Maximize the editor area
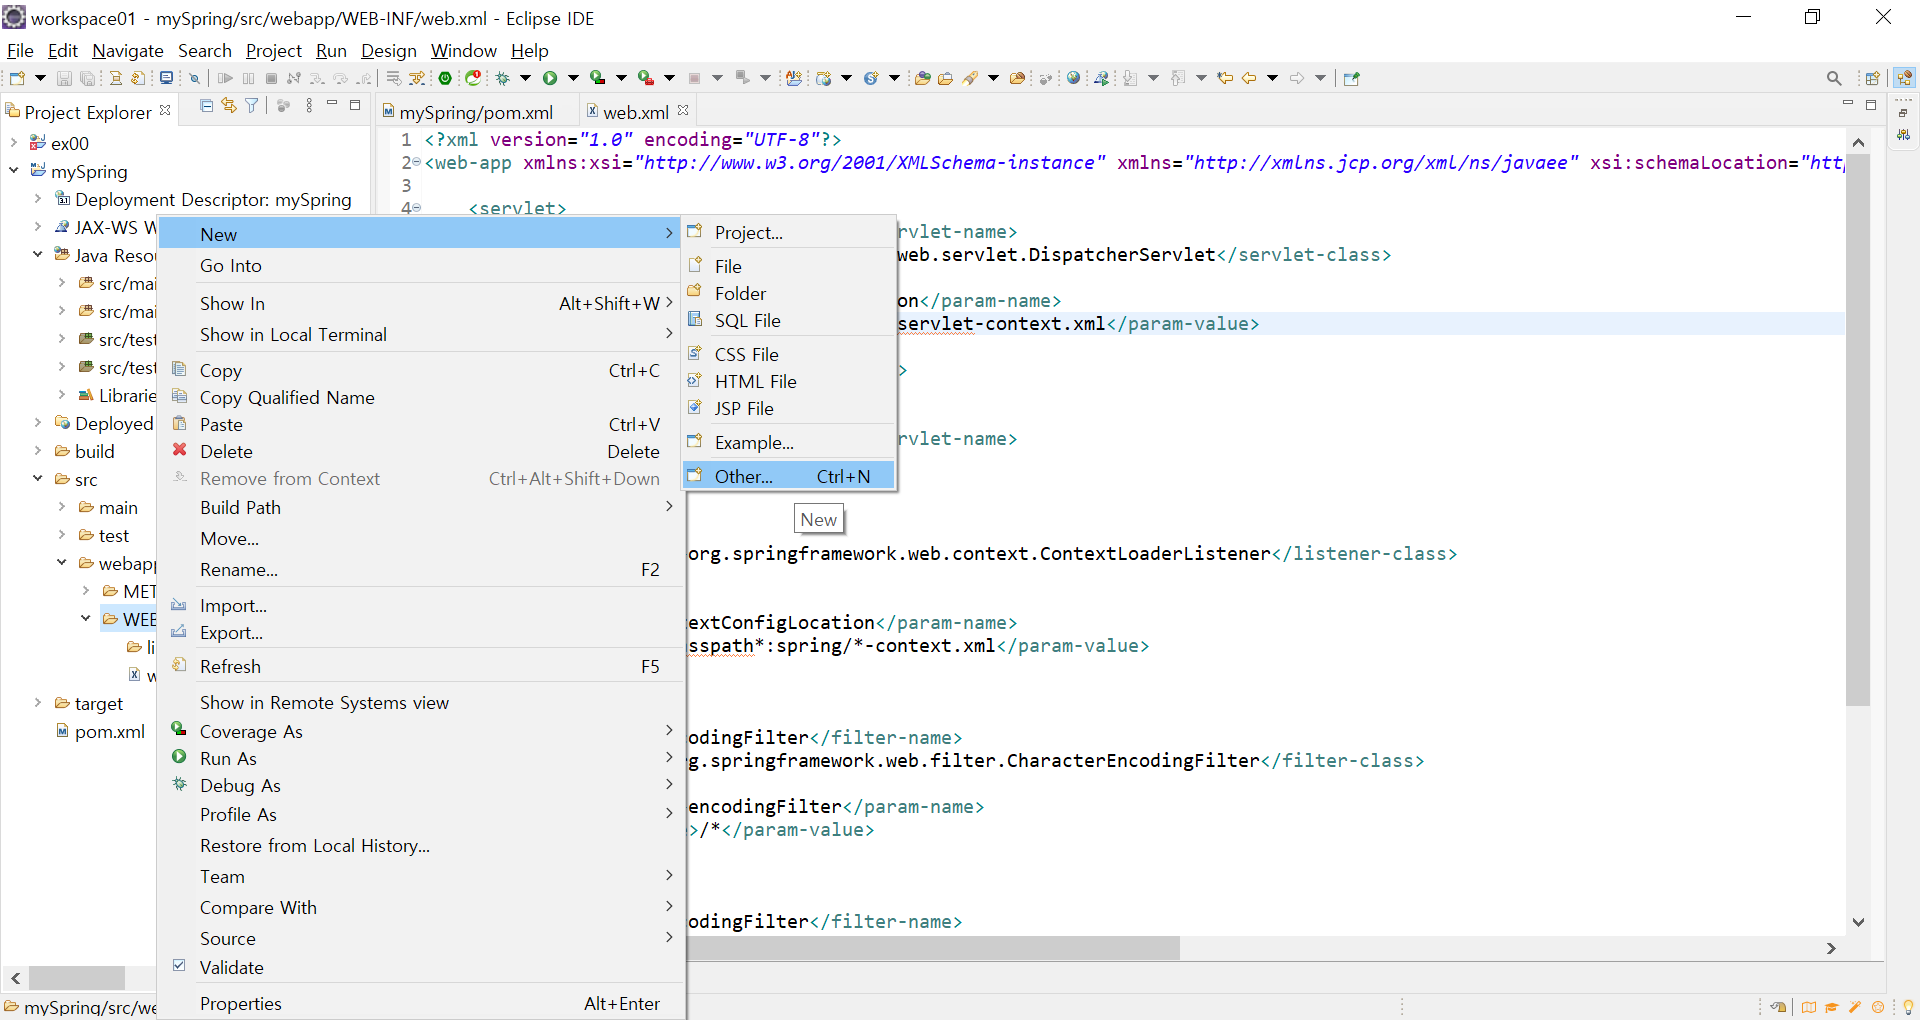The width and height of the screenshot is (1920, 1020). [x=1871, y=105]
